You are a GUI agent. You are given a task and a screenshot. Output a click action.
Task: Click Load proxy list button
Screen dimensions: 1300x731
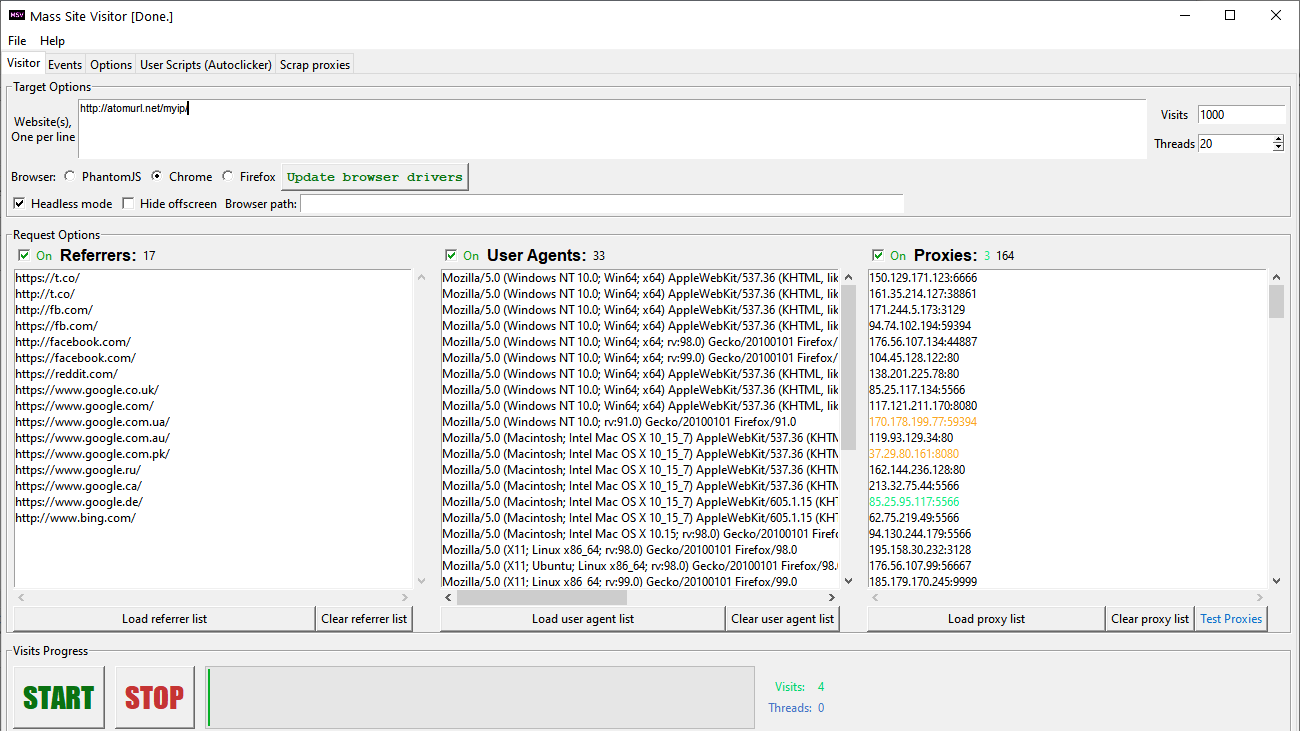tap(986, 619)
